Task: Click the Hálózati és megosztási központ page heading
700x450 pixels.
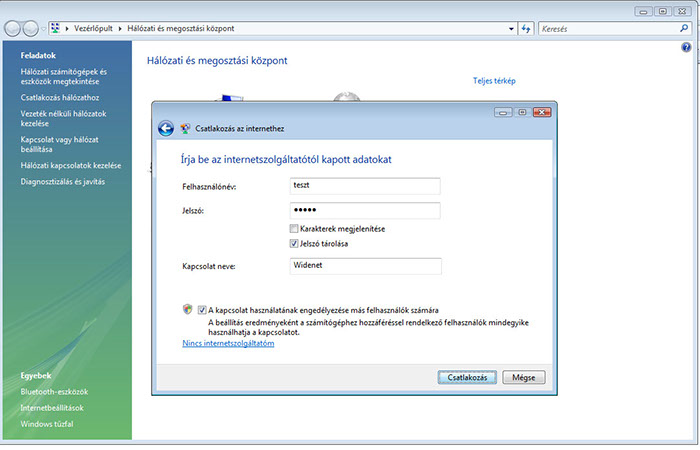Action: 217,61
